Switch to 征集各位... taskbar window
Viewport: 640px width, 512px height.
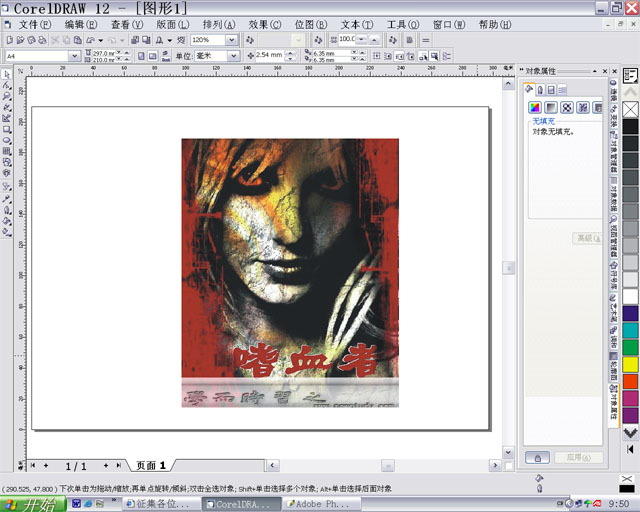(161, 504)
